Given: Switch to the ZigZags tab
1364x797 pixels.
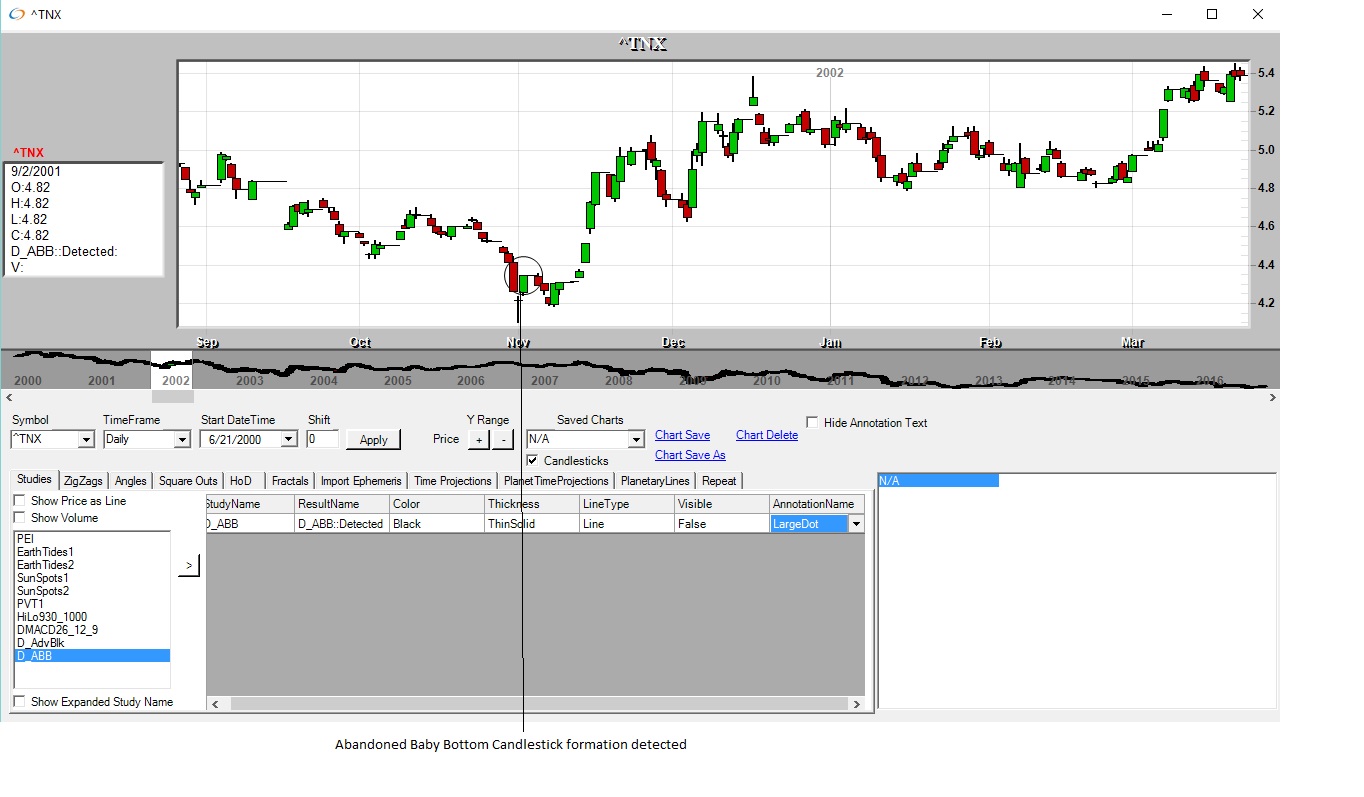Looking at the screenshot, I should tap(82, 481).
